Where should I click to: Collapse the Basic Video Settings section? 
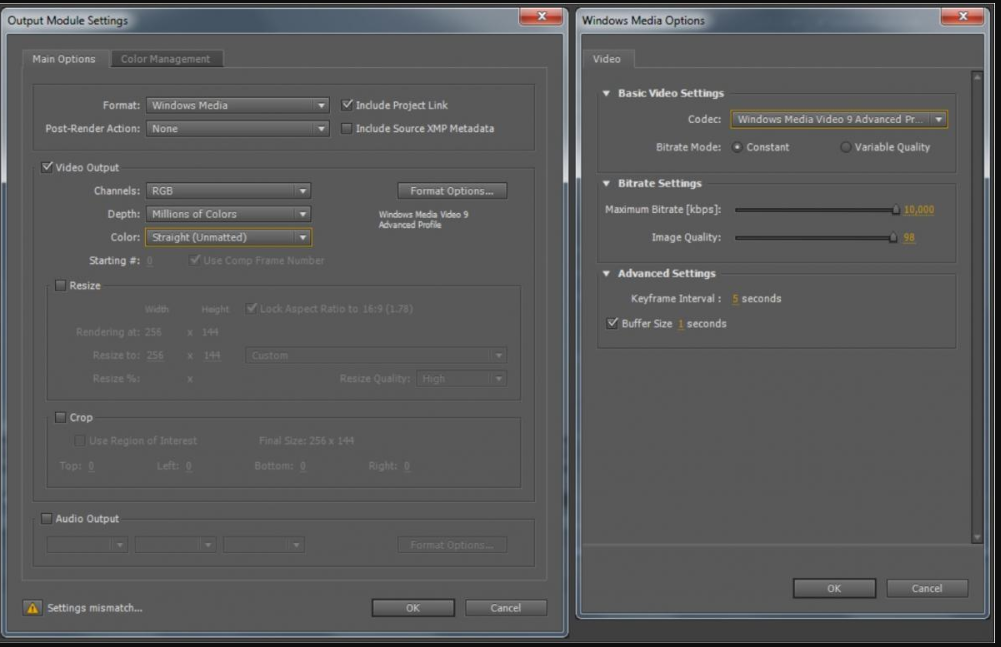click(x=606, y=93)
